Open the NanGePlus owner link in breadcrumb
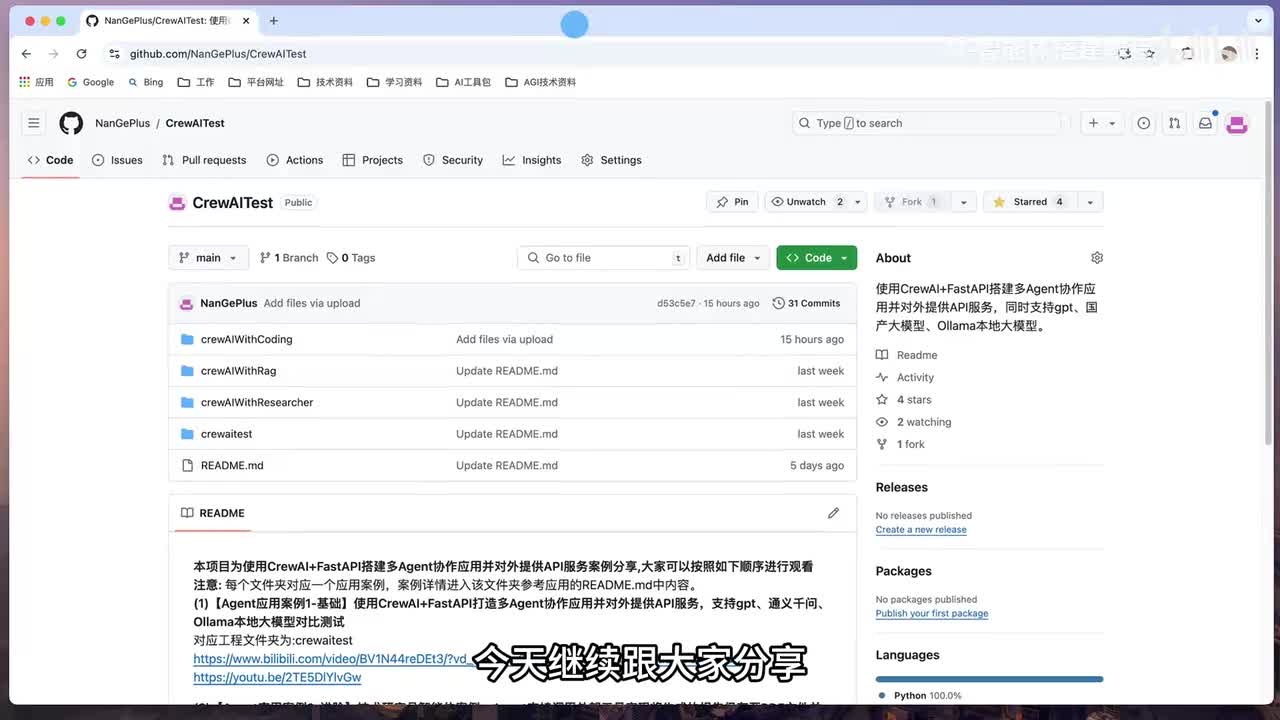The height and width of the screenshot is (720, 1280). 122,123
